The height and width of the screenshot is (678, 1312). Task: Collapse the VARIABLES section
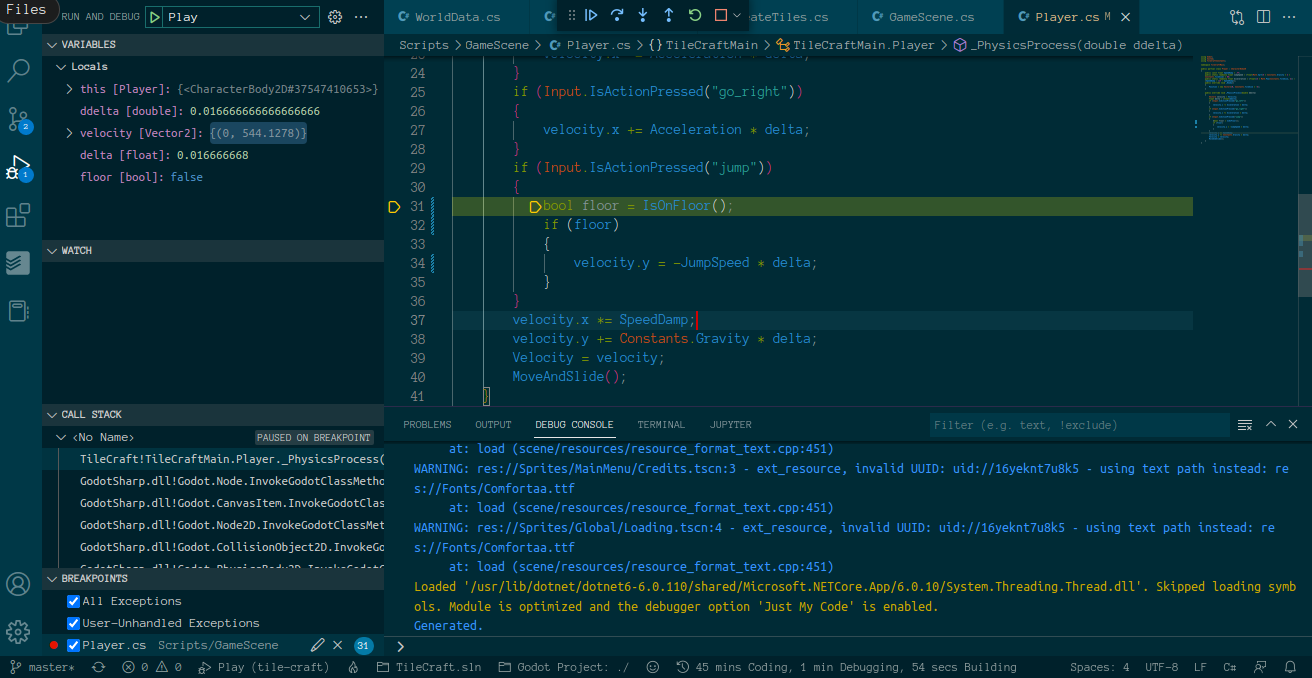click(x=213, y=45)
